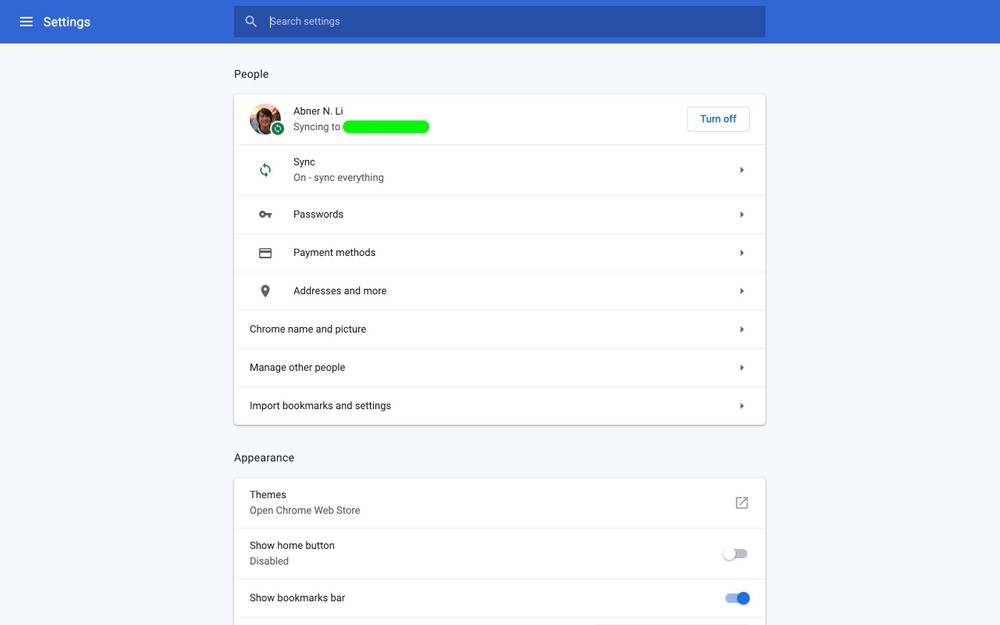Click the Turn off sync button
This screenshot has width=1000, height=625.
click(x=718, y=119)
